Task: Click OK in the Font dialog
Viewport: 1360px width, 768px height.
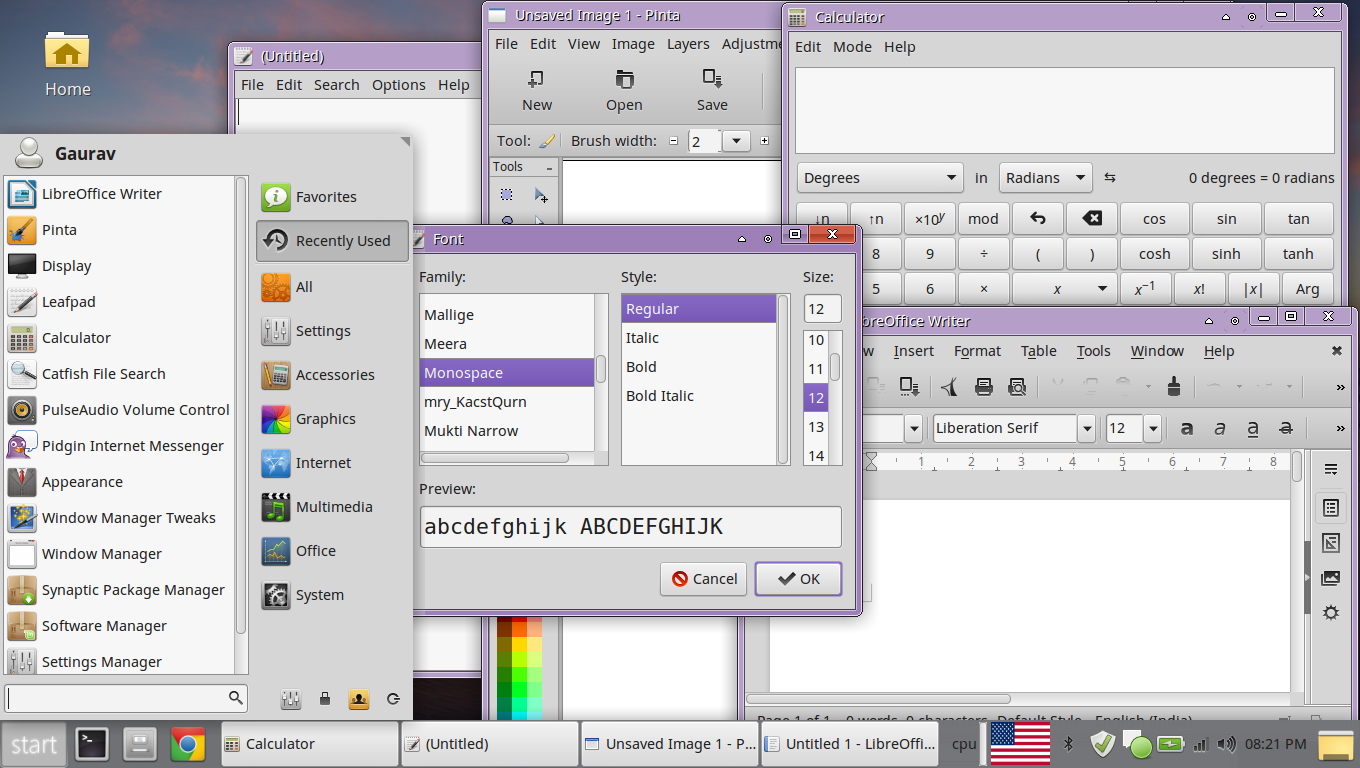Action: pos(798,579)
